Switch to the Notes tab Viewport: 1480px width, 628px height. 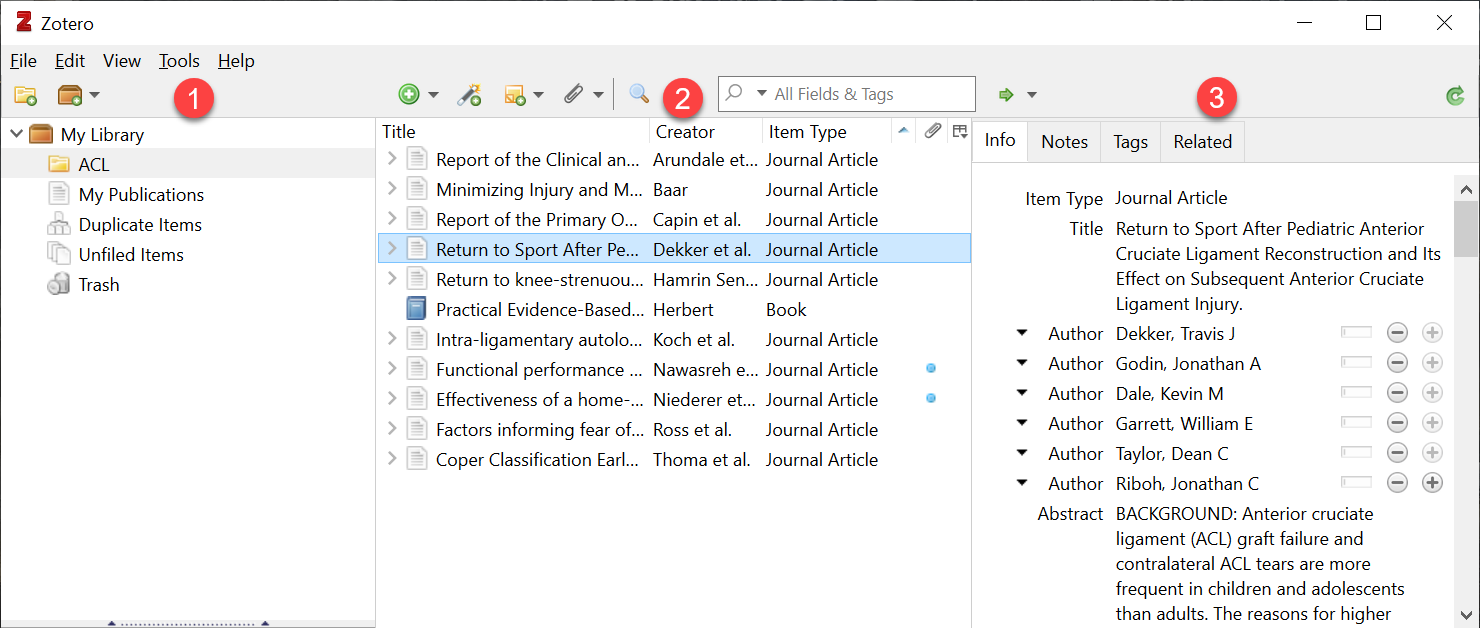1064,142
